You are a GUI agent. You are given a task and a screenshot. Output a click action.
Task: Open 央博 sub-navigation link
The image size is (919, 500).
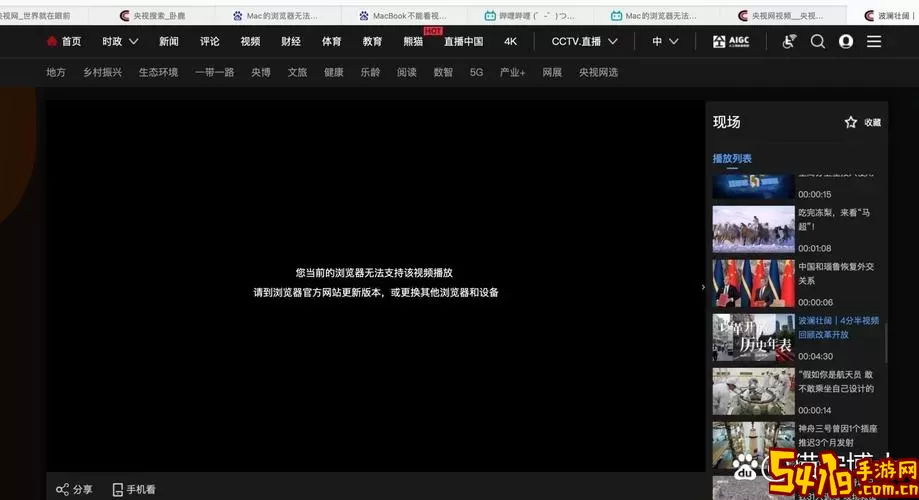261,73
